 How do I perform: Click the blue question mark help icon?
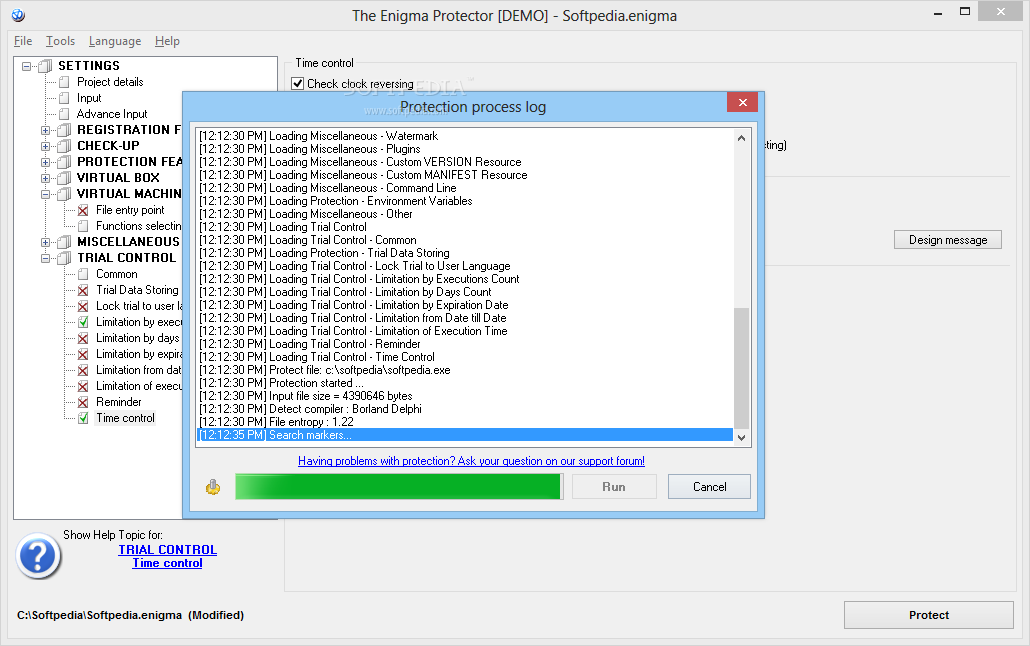39,556
